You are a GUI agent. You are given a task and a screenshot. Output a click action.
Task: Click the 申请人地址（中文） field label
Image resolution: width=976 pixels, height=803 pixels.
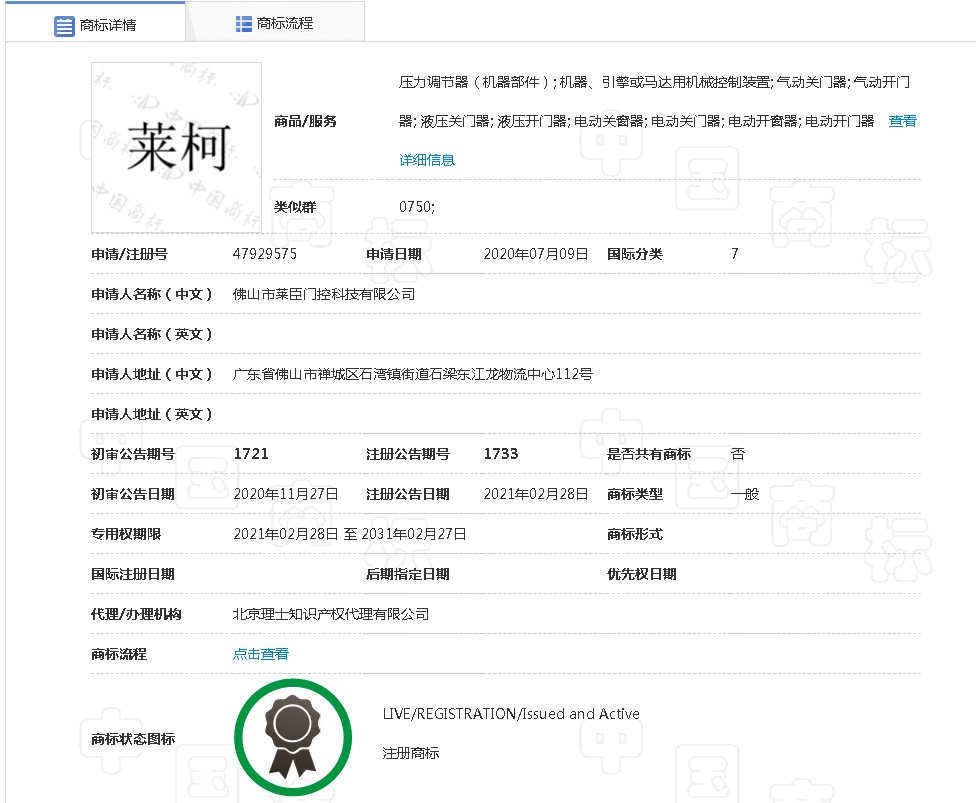pos(152,374)
